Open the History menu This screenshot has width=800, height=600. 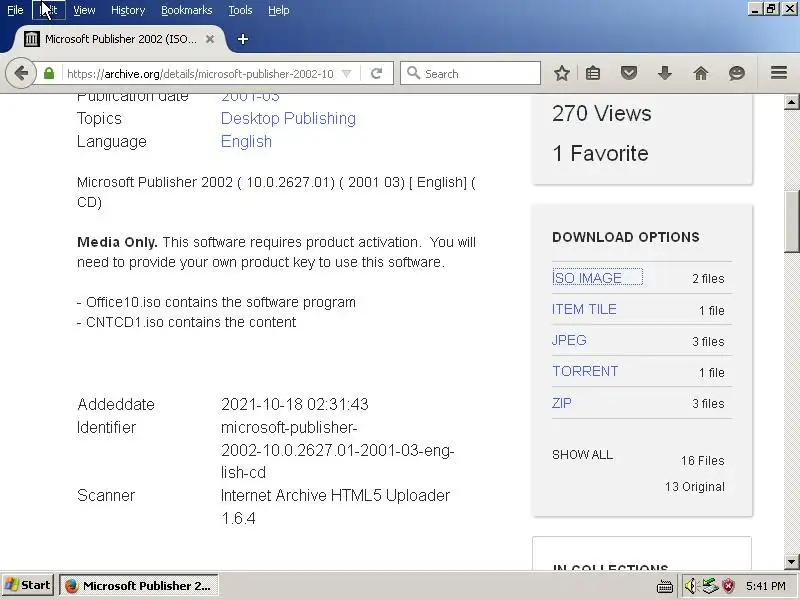(128, 10)
